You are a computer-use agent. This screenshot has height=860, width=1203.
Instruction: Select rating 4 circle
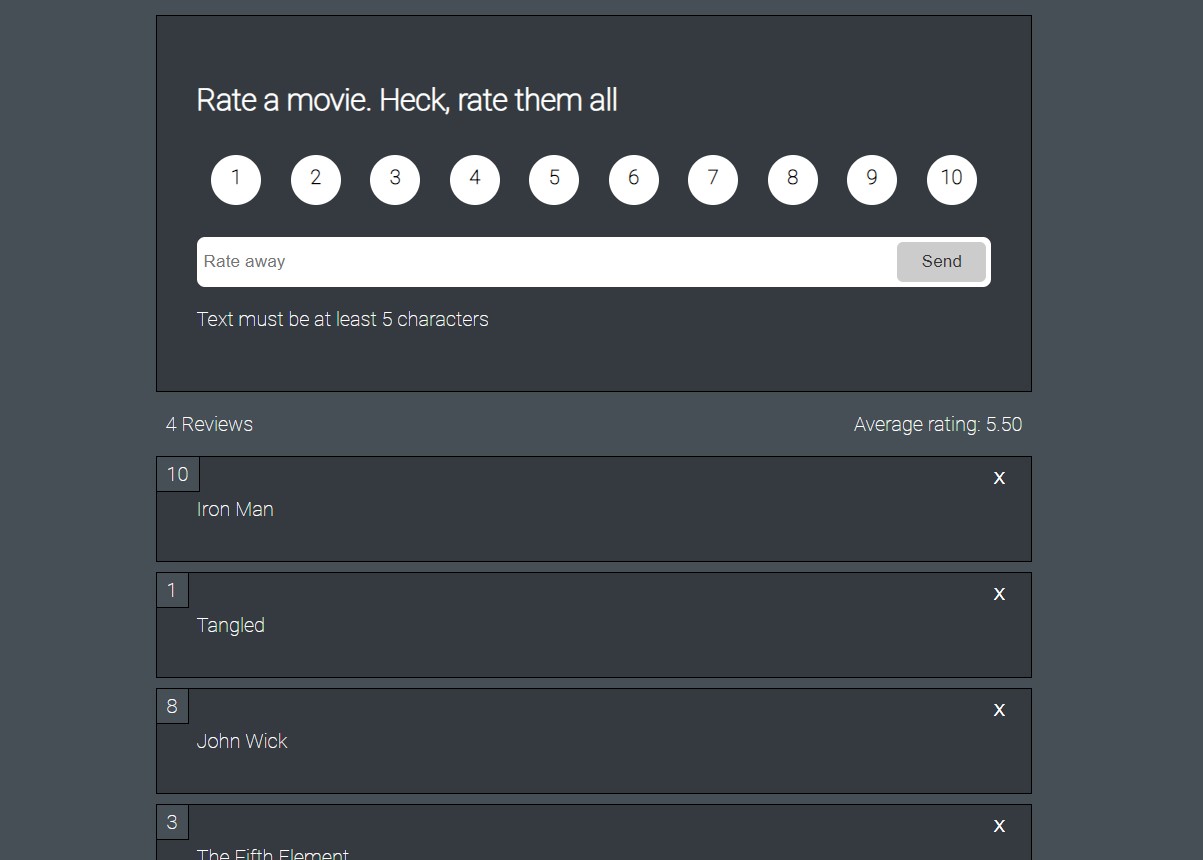[475, 180]
